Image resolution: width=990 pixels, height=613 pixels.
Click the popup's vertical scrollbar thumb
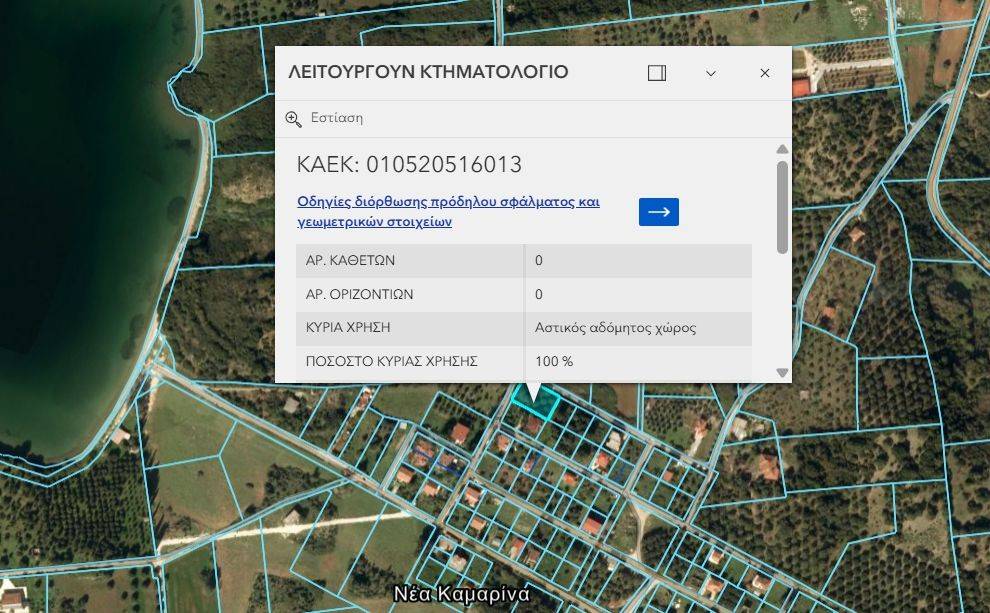click(x=782, y=205)
